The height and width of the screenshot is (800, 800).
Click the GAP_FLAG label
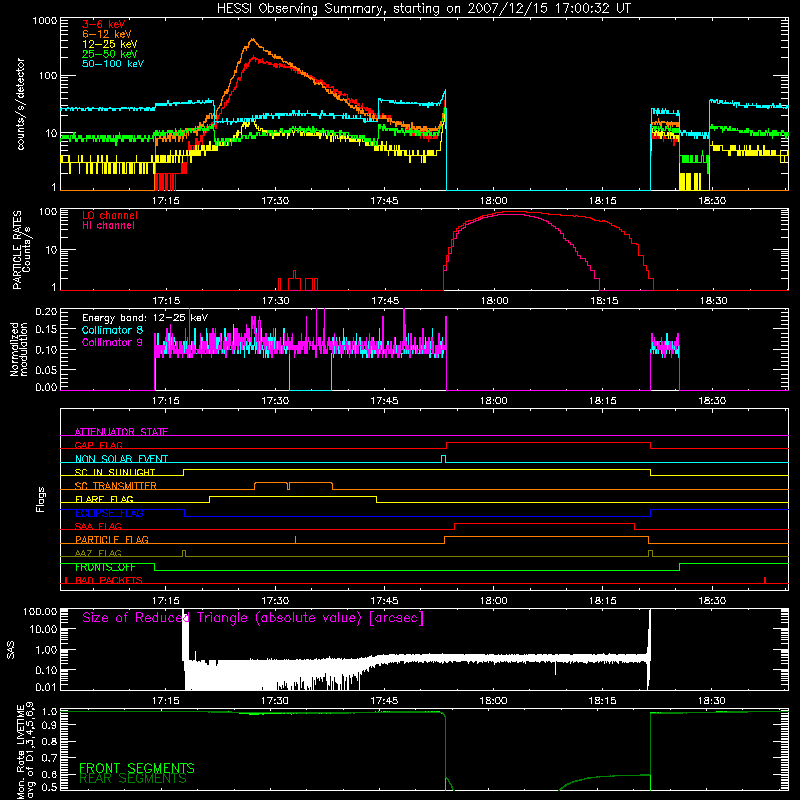point(98,445)
